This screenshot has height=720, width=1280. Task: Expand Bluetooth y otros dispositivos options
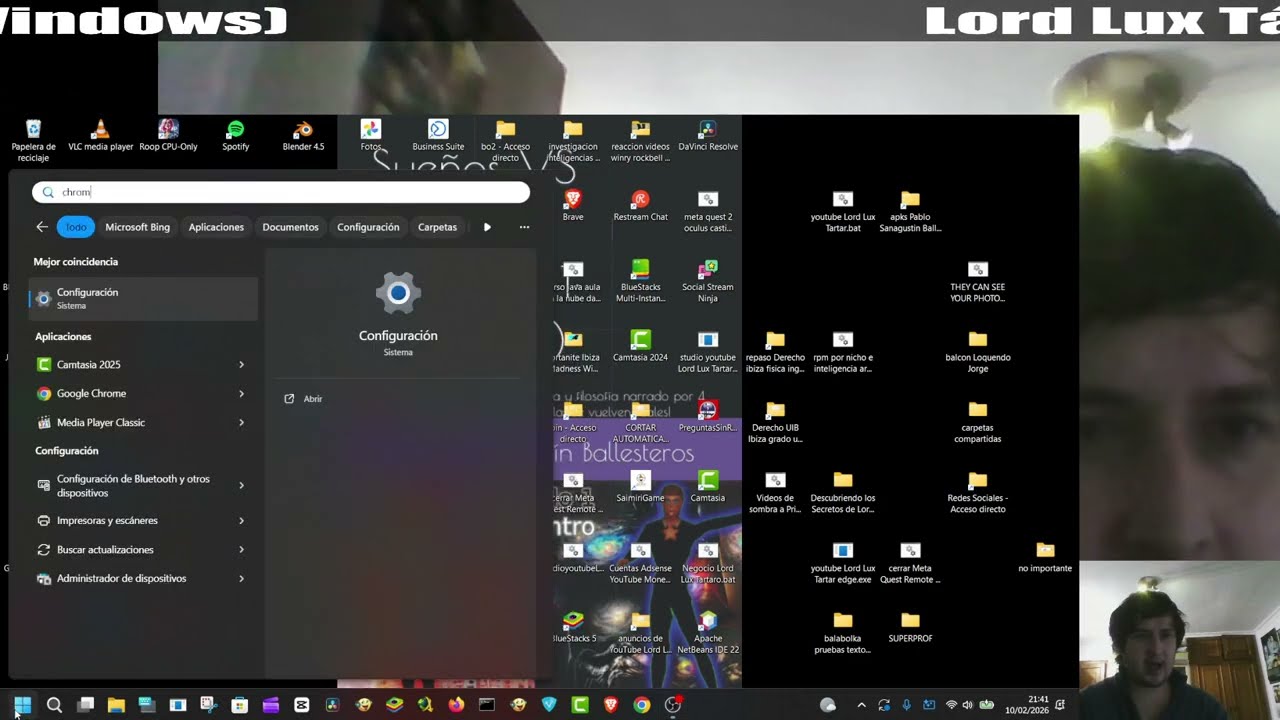point(241,486)
